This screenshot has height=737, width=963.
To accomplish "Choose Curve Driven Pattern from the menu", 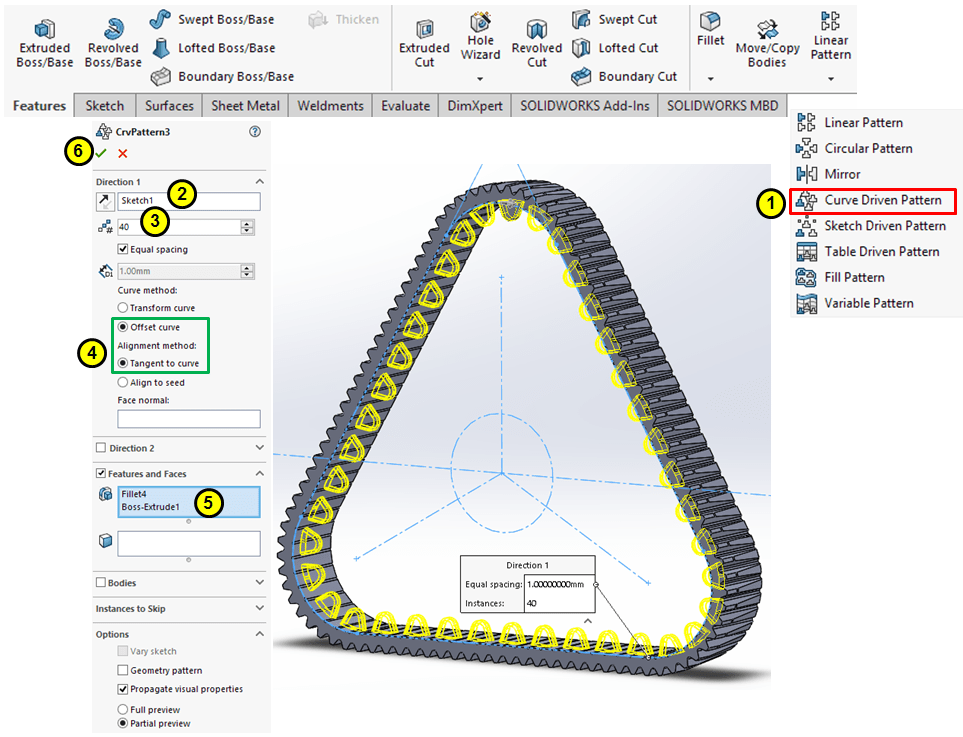I will (882, 200).
